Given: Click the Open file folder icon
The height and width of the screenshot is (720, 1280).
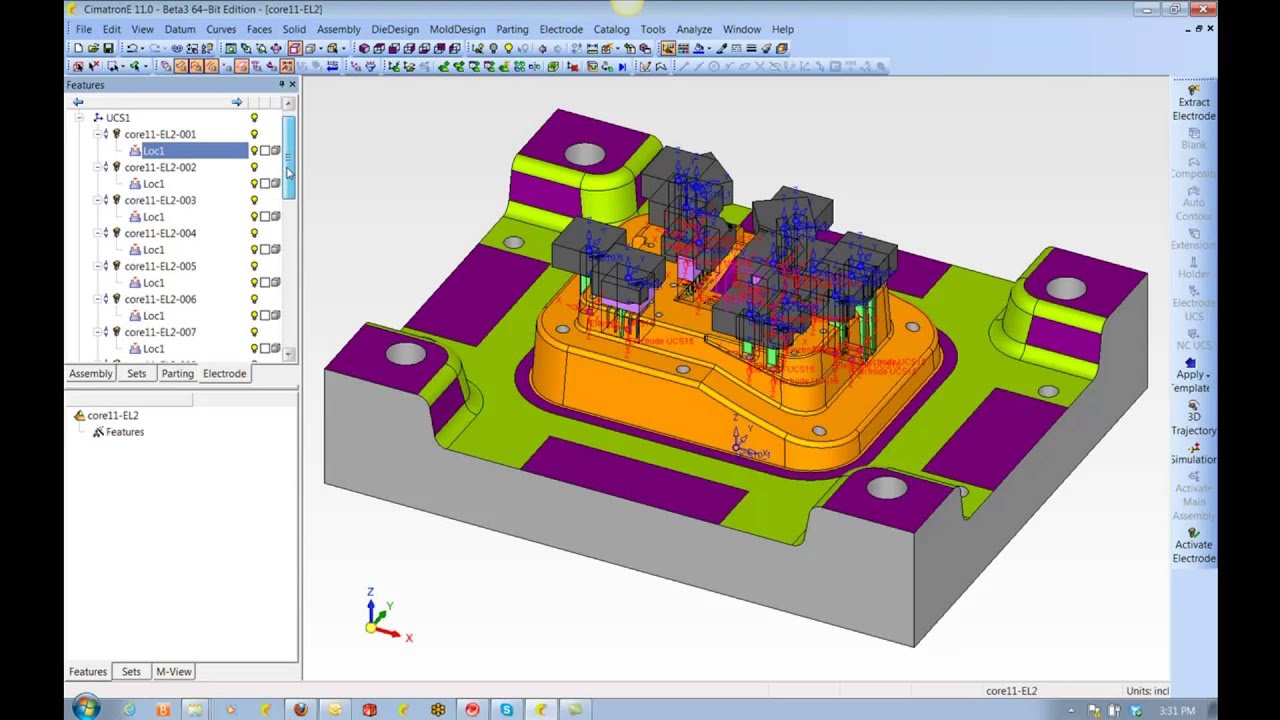Looking at the screenshot, I should (x=93, y=48).
